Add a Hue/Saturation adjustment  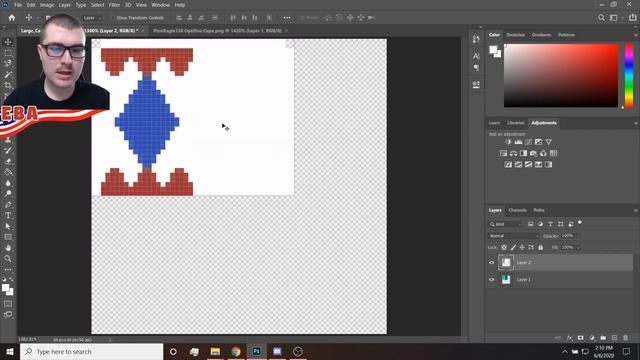tap(503, 153)
